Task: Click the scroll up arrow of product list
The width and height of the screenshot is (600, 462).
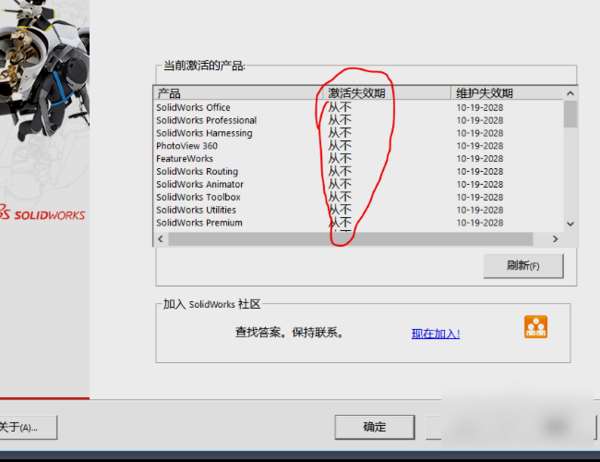Action: 570,93
